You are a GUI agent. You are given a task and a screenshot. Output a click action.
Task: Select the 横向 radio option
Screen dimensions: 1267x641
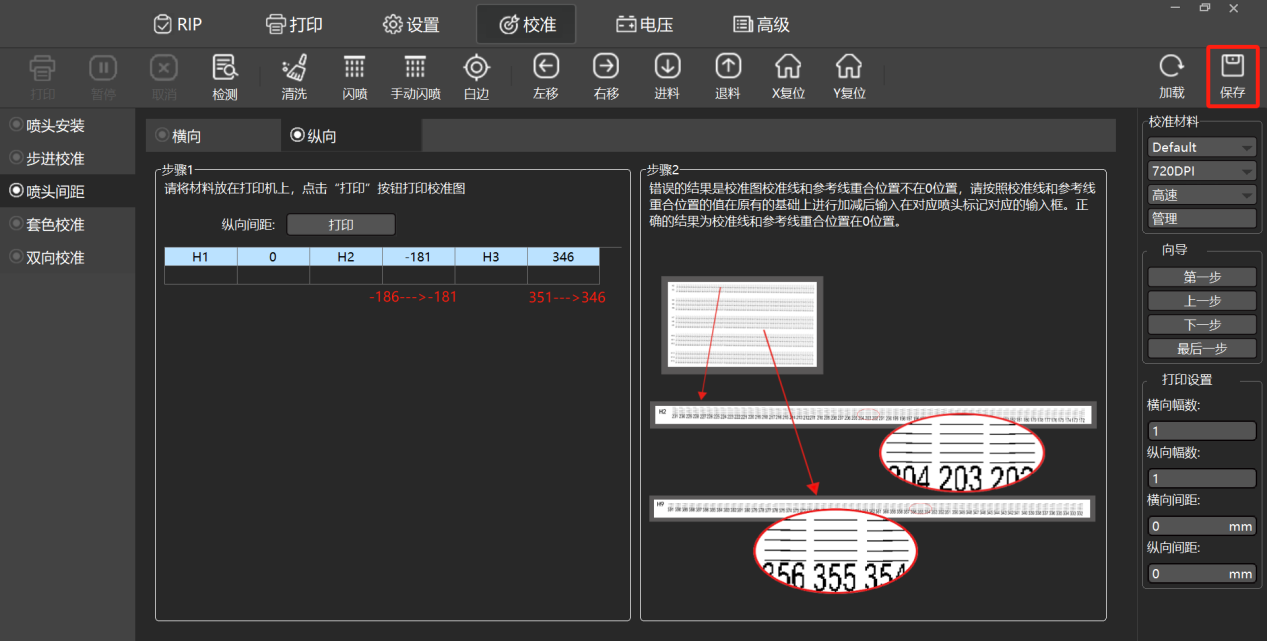[179, 136]
